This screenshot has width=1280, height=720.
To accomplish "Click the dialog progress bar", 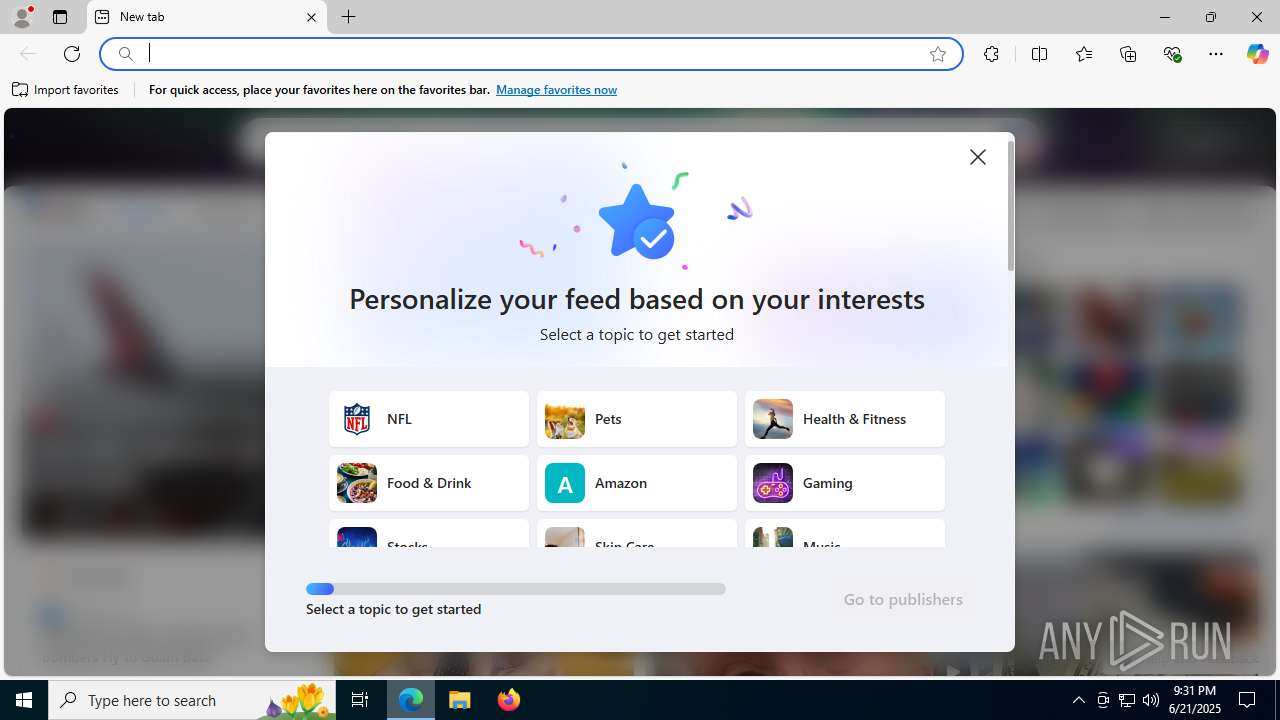I will (x=516, y=589).
